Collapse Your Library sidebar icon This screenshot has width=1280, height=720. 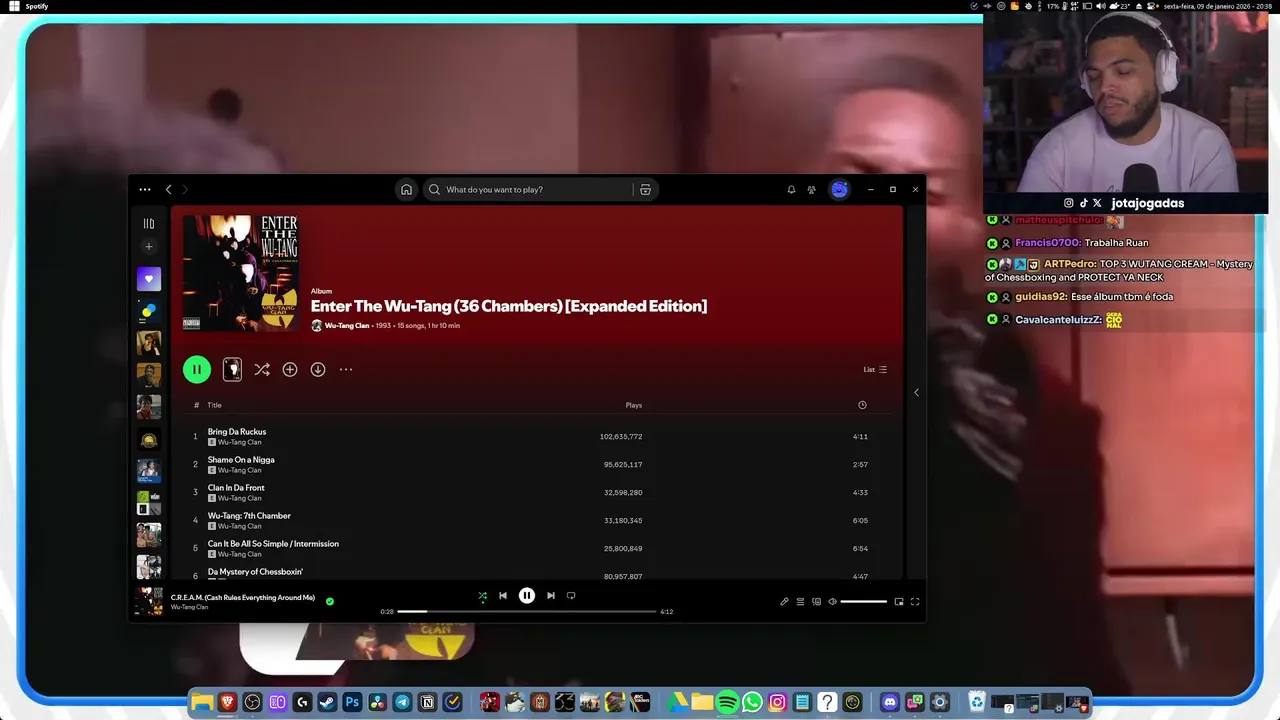[149, 224]
